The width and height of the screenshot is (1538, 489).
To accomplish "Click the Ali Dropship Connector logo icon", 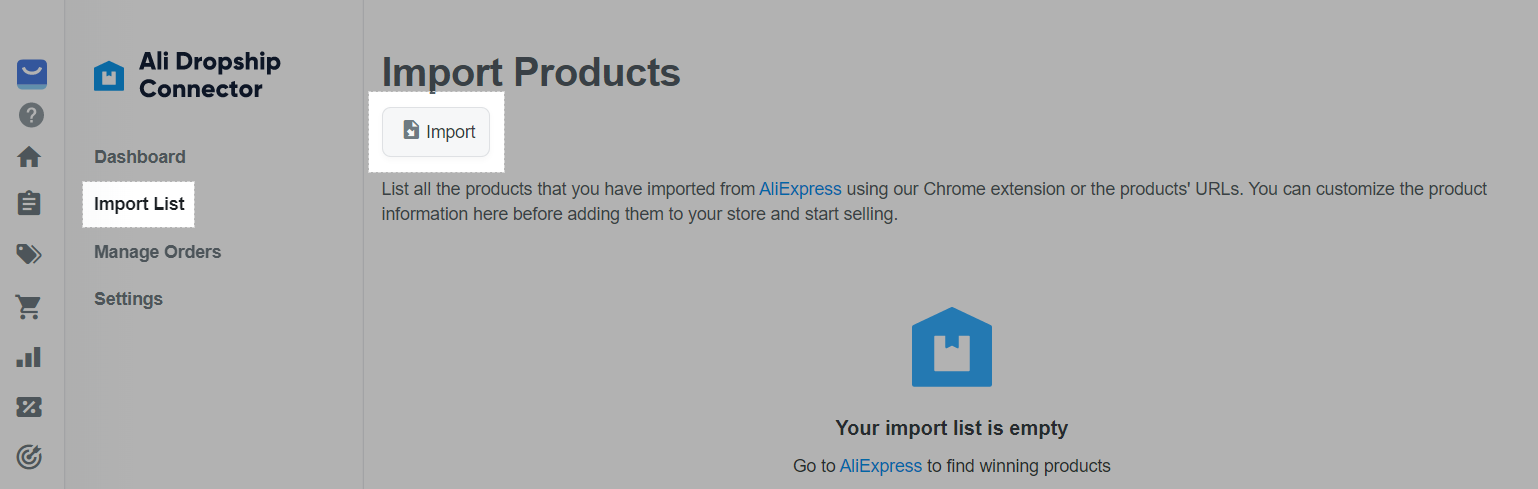I will (x=109, y=76).
